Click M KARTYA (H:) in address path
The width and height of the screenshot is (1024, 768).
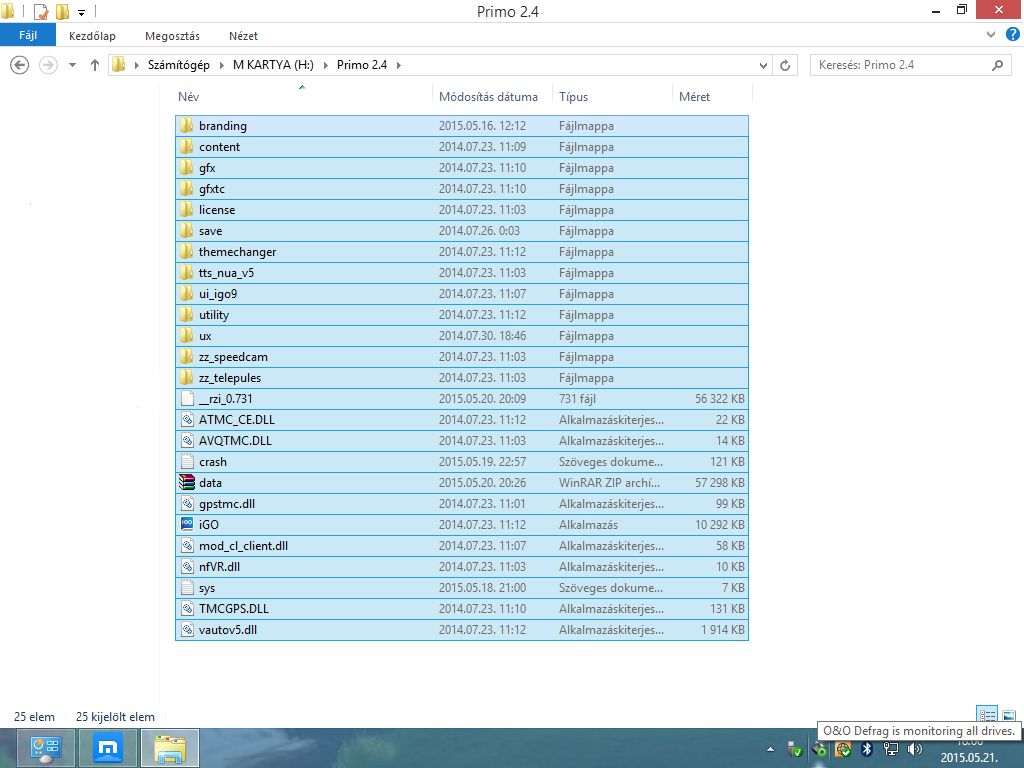[x=273, y=65]
